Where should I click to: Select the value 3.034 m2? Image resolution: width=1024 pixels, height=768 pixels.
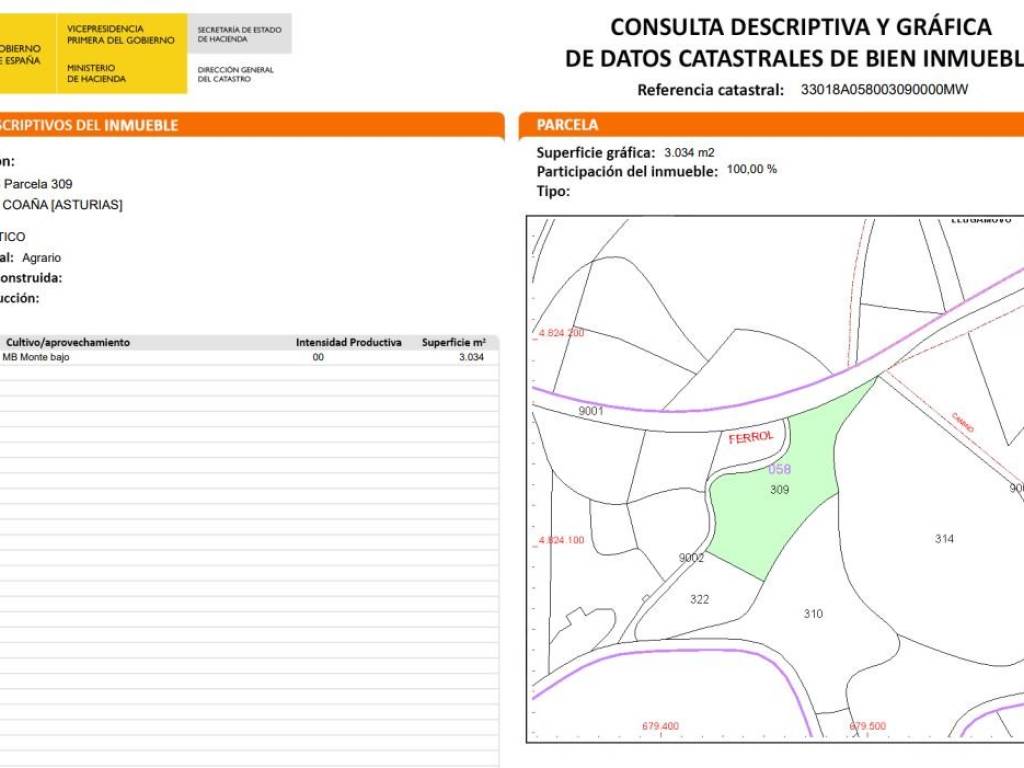[689, 152]
